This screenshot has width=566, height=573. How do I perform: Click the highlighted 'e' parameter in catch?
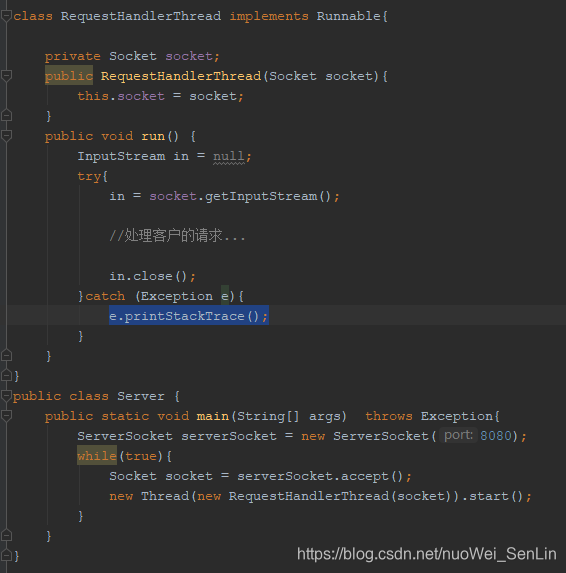[225, 296]
